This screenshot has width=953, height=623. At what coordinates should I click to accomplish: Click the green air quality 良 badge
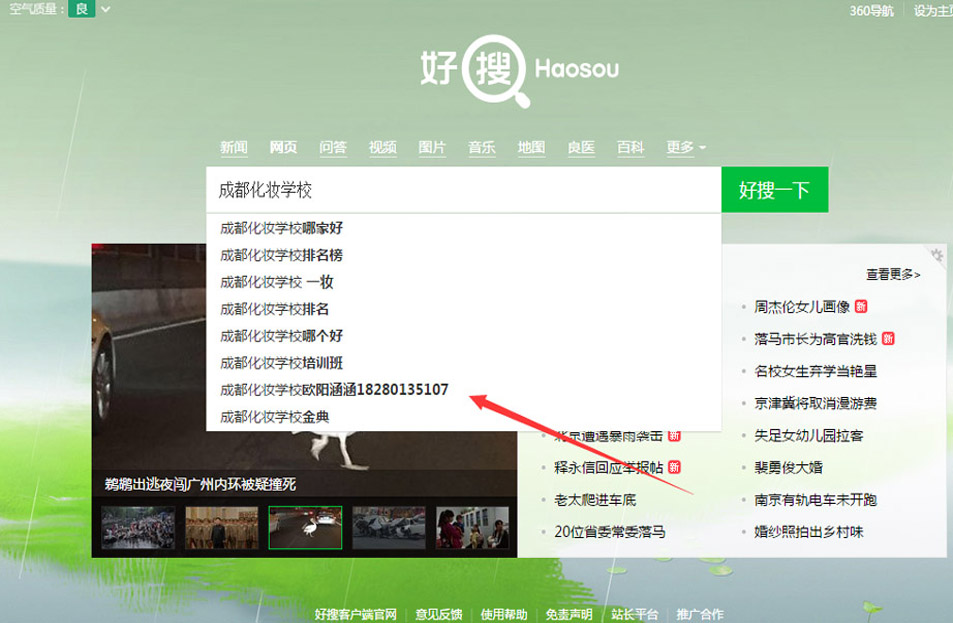[82, 9]
